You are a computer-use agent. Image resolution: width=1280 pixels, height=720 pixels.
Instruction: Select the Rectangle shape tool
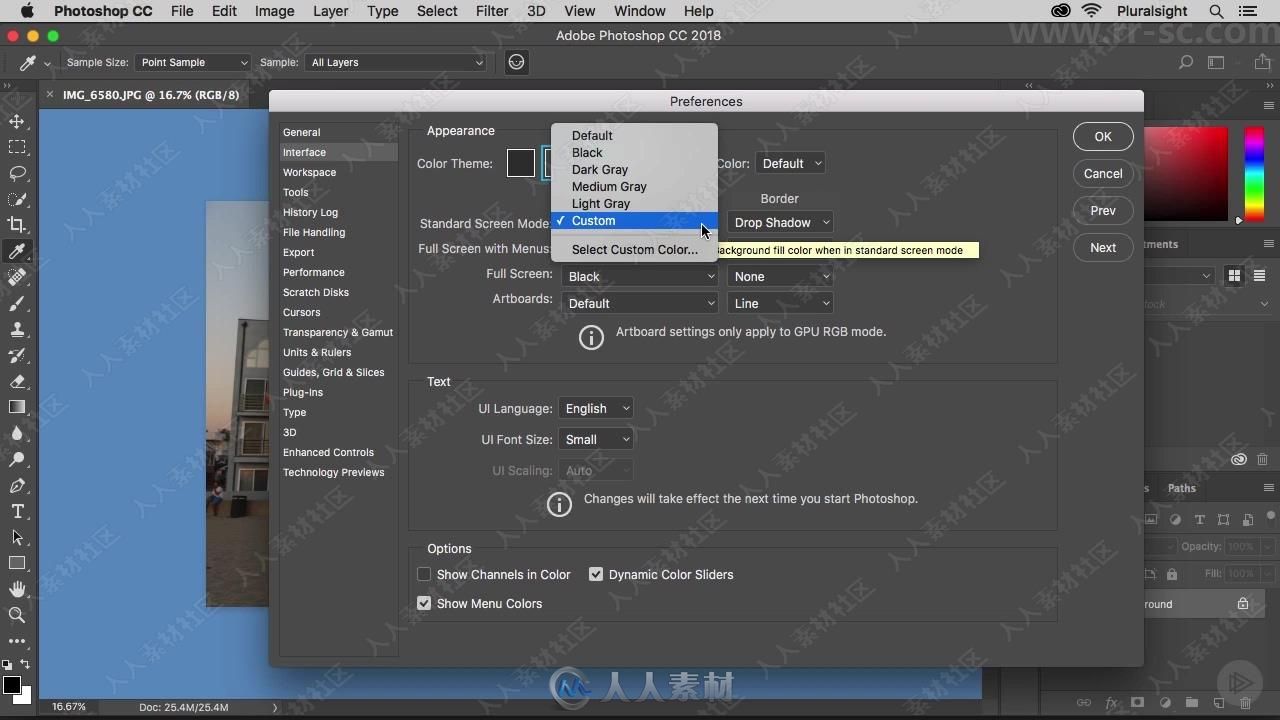17,563
